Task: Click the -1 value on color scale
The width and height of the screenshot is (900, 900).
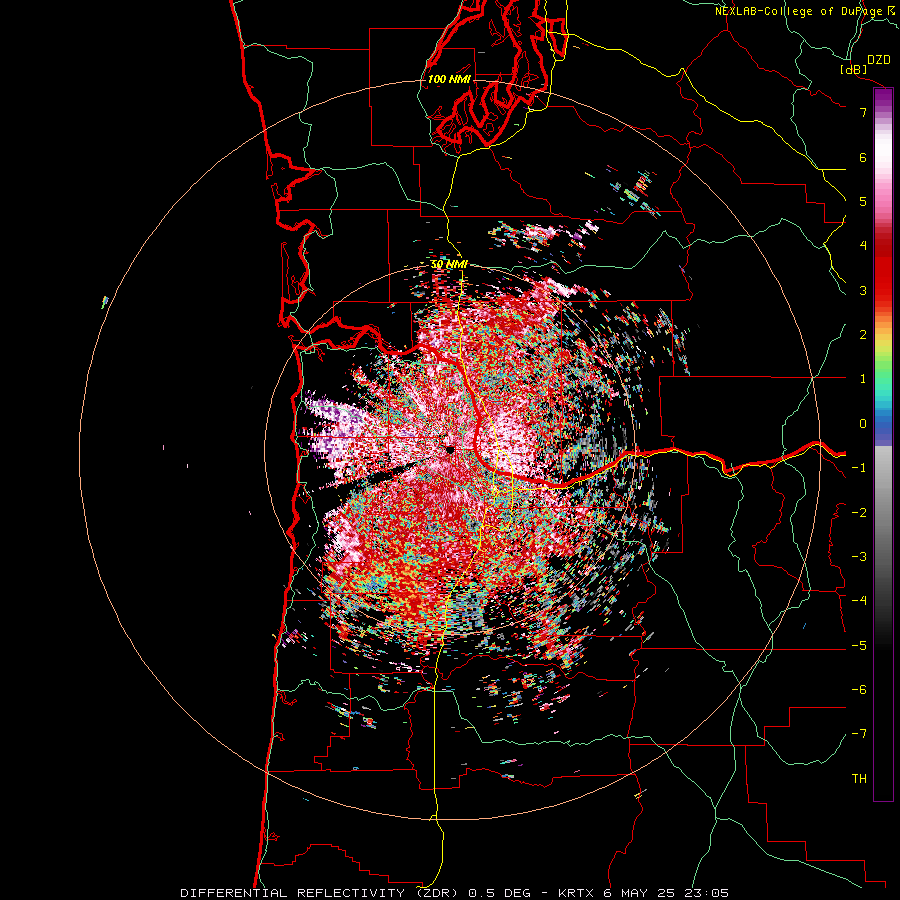Action: tap(859, 468)
